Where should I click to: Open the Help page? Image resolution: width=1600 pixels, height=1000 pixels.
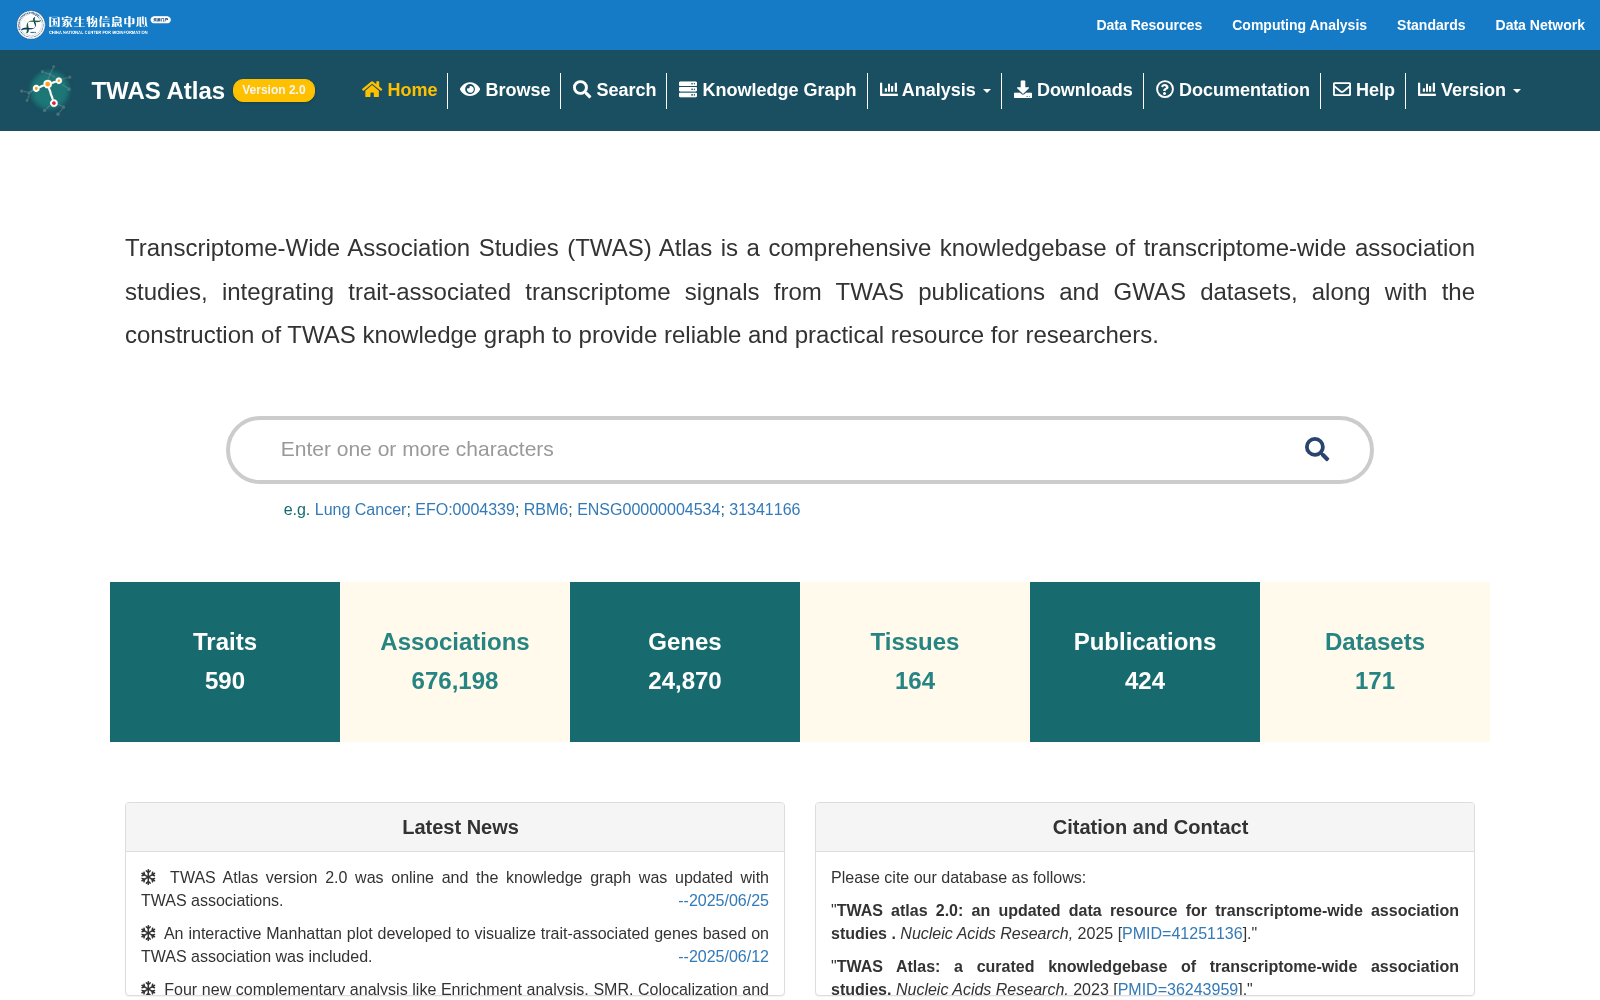(x=1363, y=90)
